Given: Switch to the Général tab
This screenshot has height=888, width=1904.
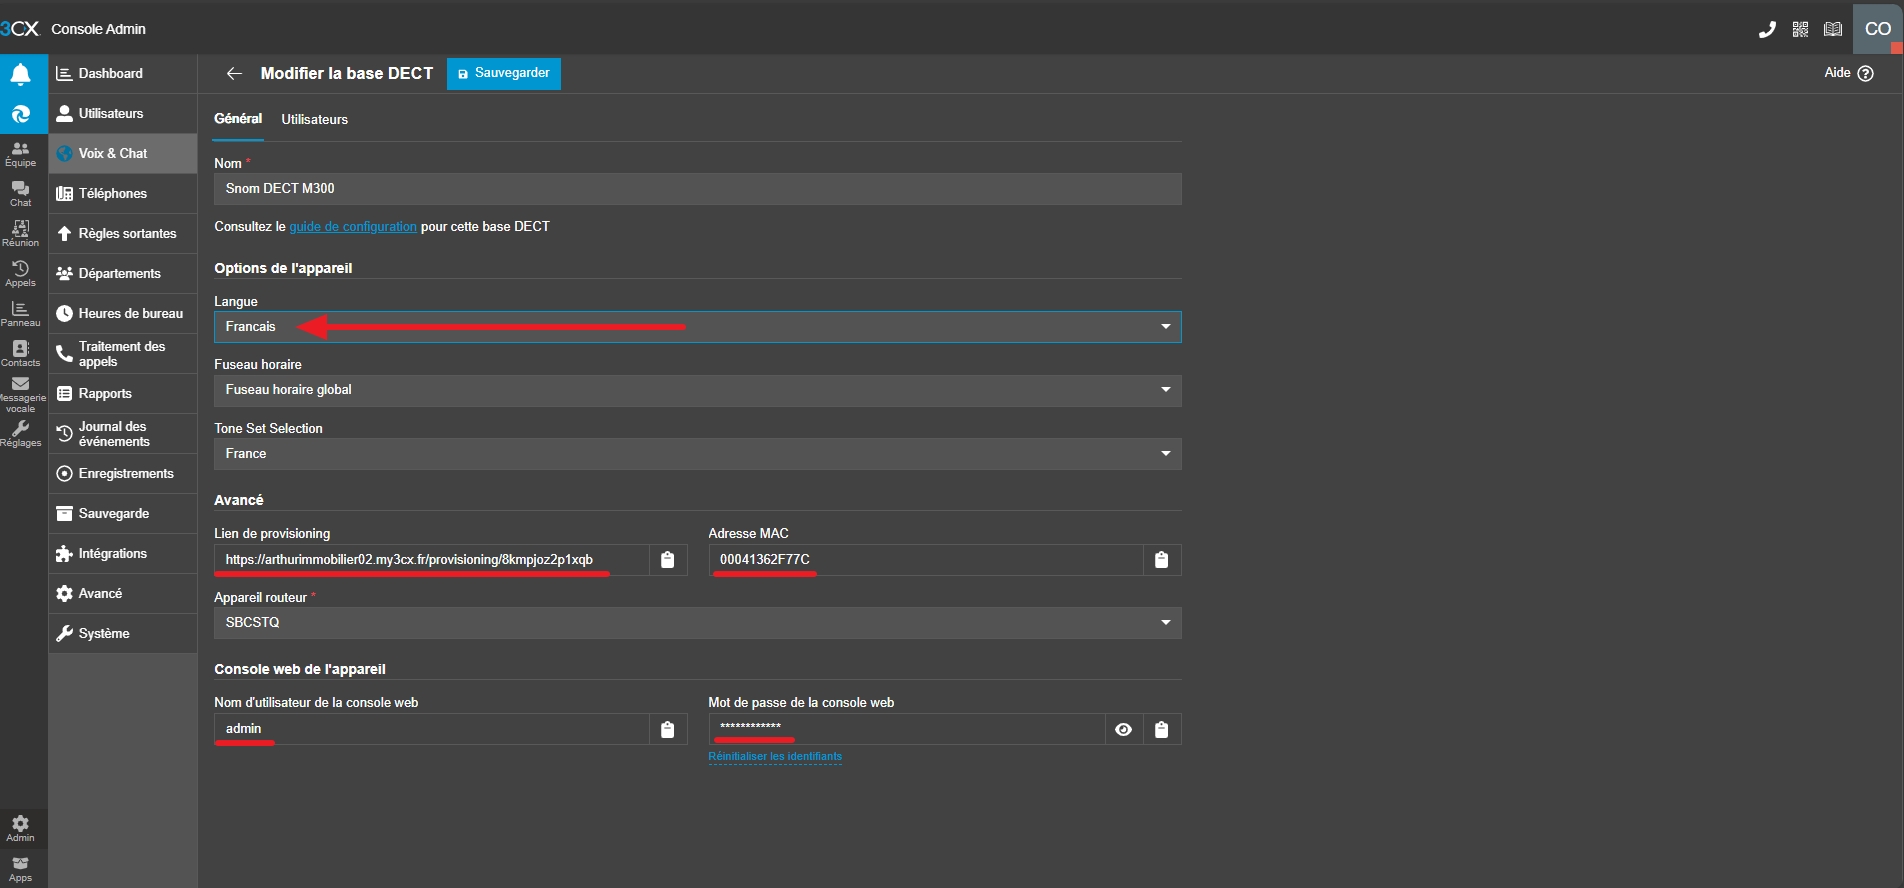Looking at the screenshot, I should [x=238, y=119].
